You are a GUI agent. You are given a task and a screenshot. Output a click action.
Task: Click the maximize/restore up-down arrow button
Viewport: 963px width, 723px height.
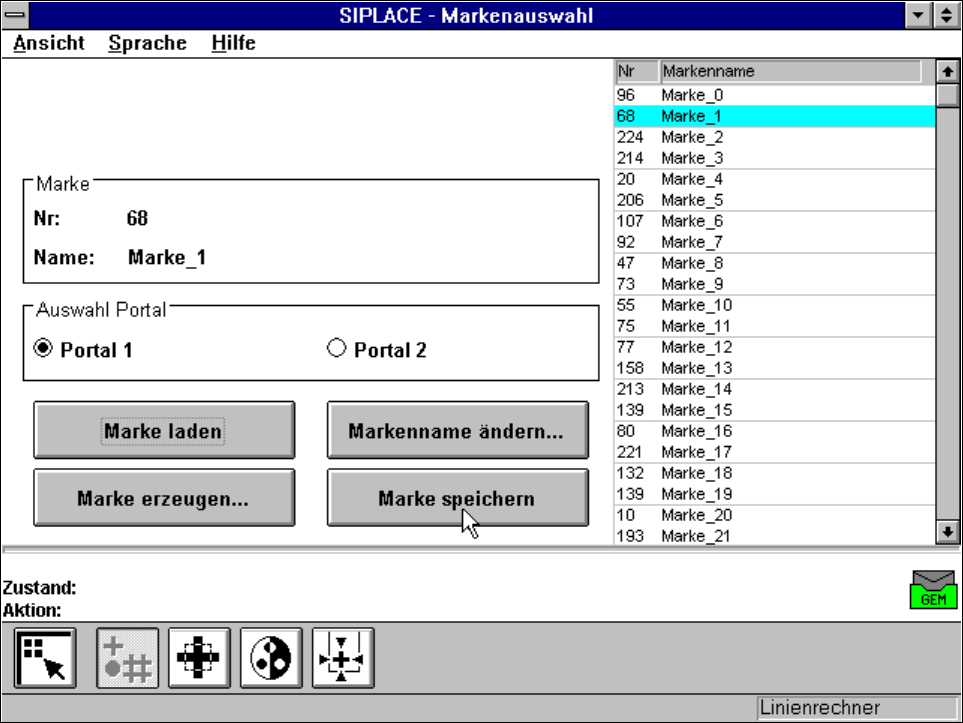point(947,15)
